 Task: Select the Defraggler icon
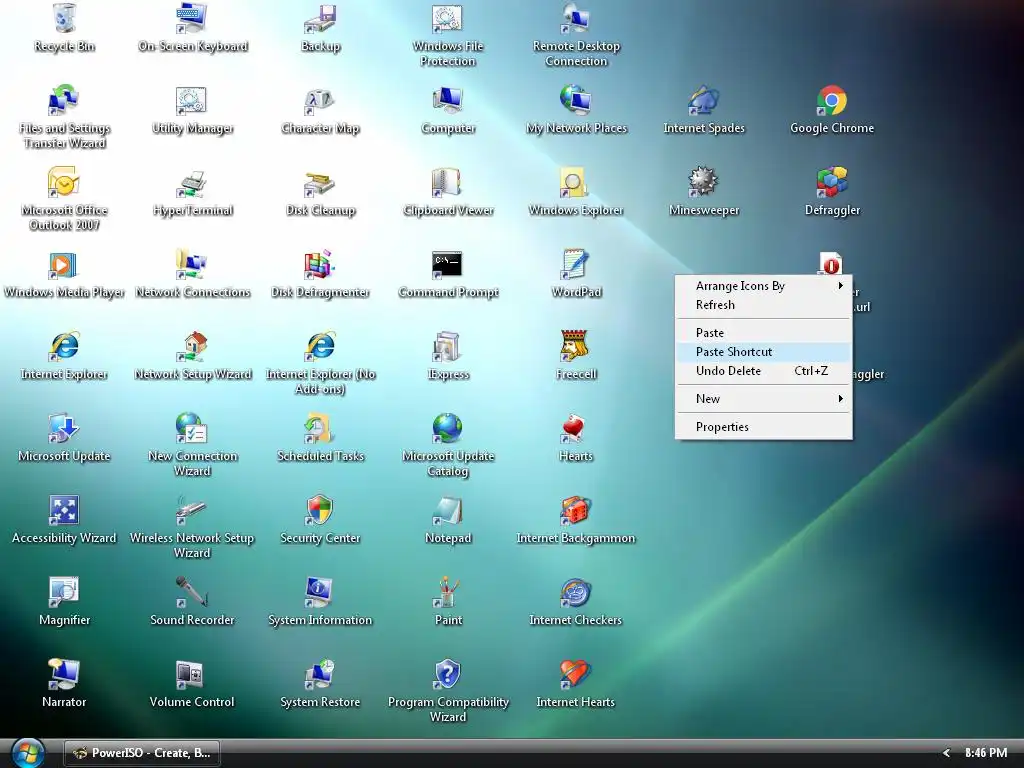pos(832,182)
